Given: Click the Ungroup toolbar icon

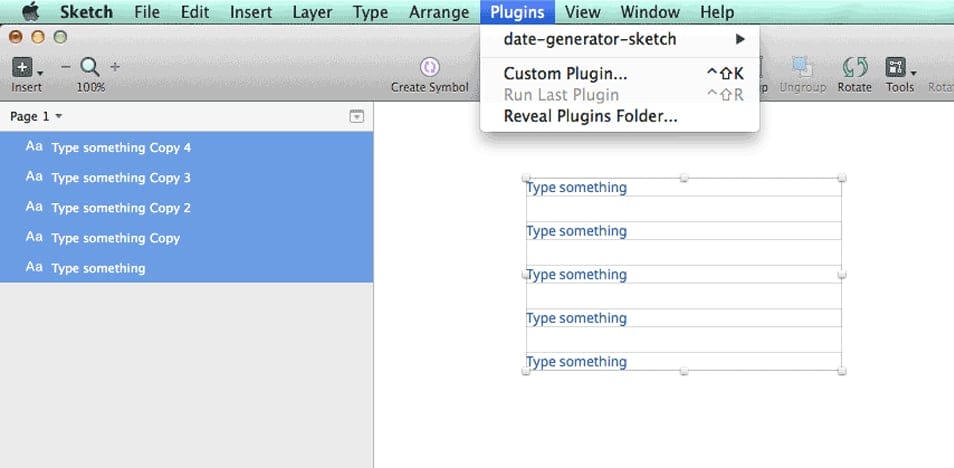Looking at the screenshot, I should tap(801, 68).
